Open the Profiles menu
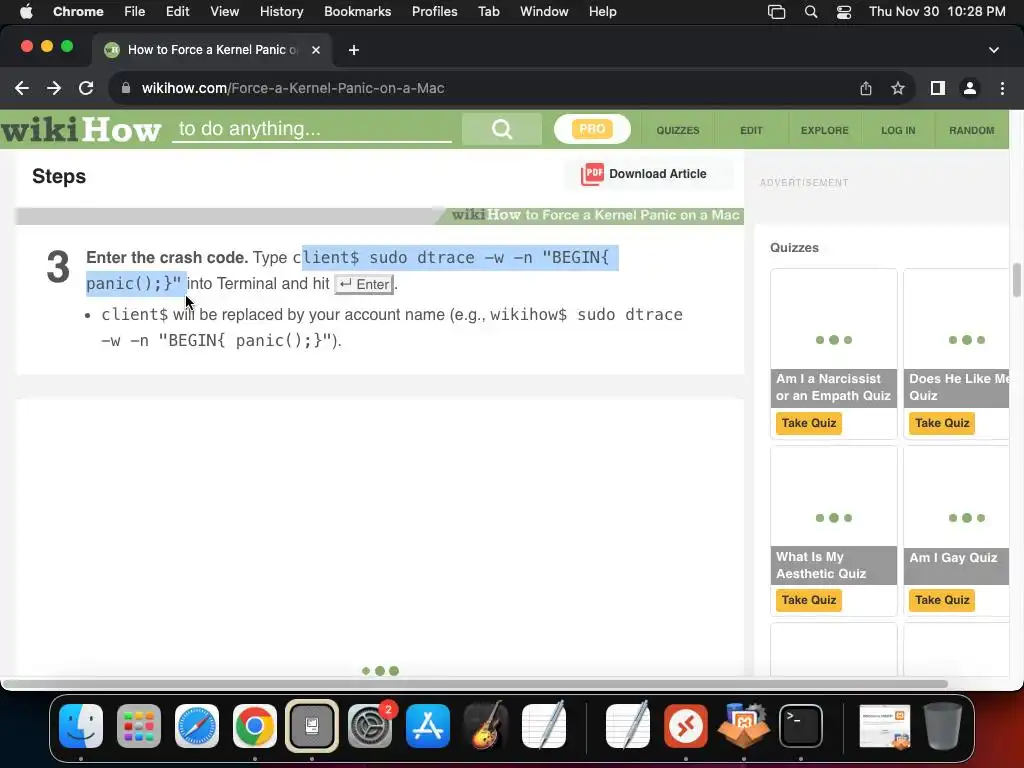Viewport: 1024px width, 768px height. pyautogui.click(x=434, y=11)
